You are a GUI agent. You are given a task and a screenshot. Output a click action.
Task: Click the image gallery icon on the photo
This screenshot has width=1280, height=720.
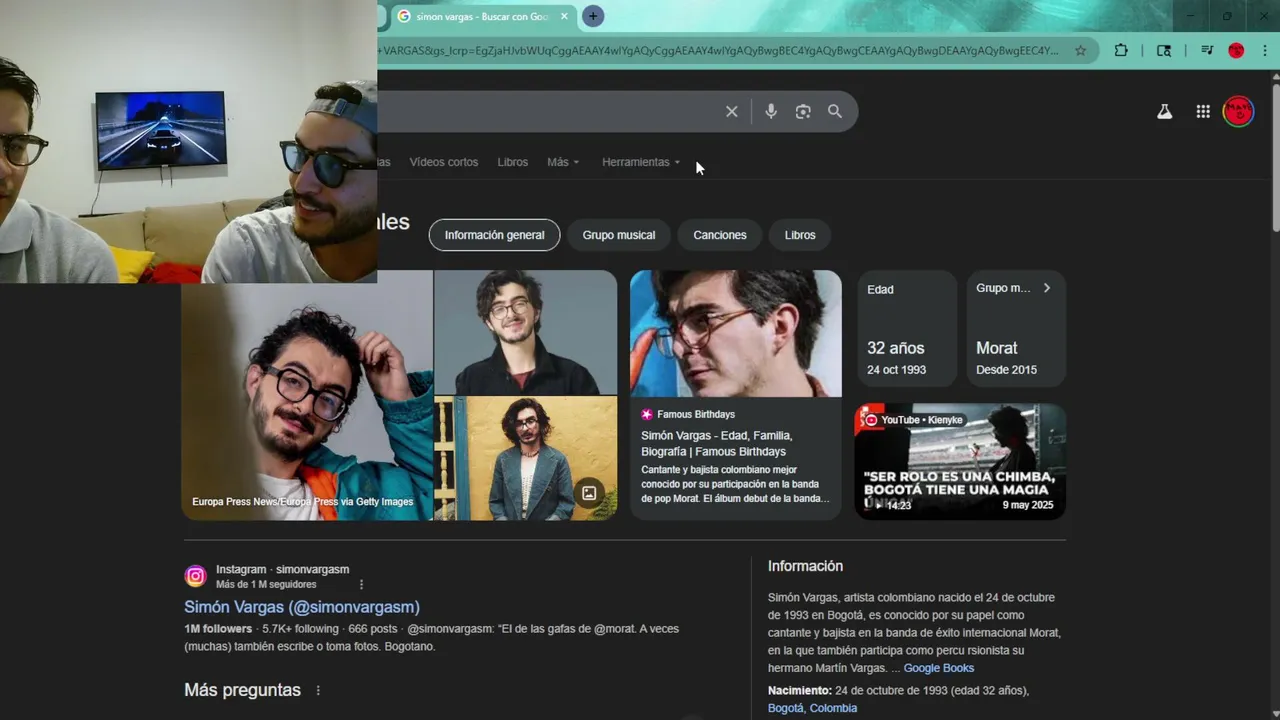point(589,493)
